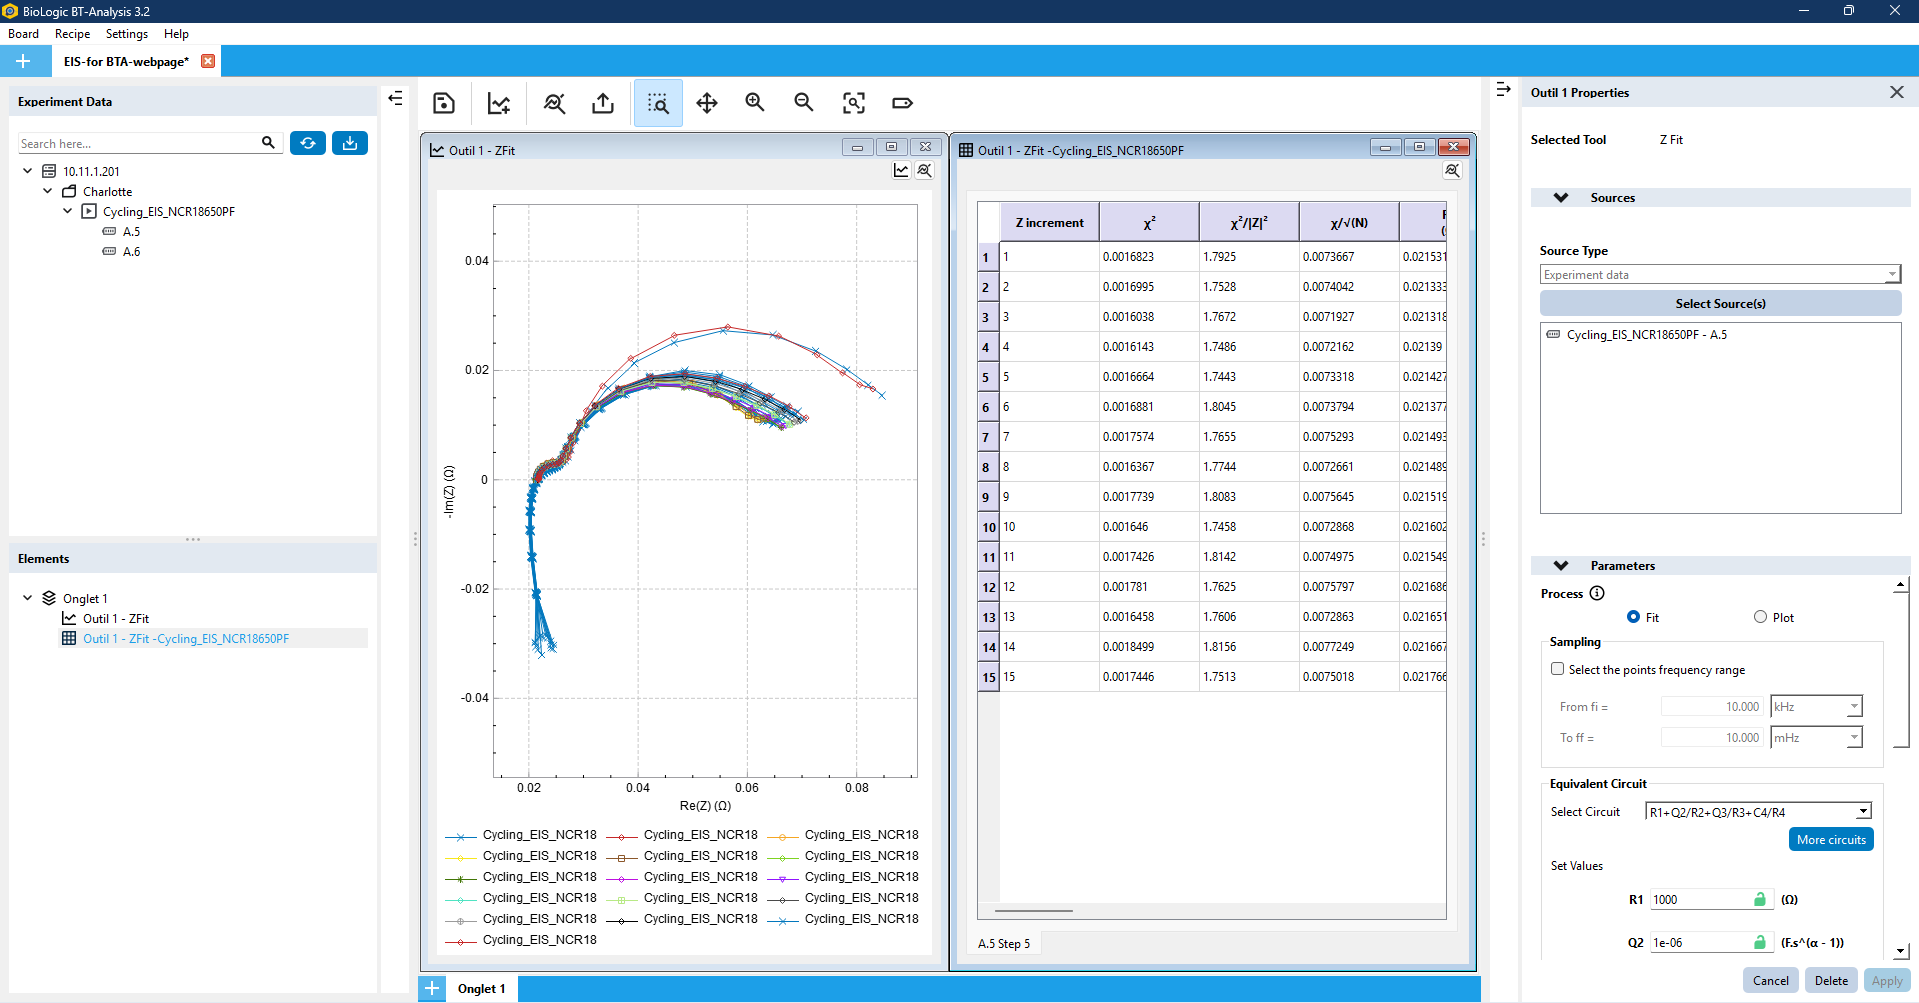Enable Select the points frequency range checkbox
The image size is (1919, 1003).
tap(1557, 669)
